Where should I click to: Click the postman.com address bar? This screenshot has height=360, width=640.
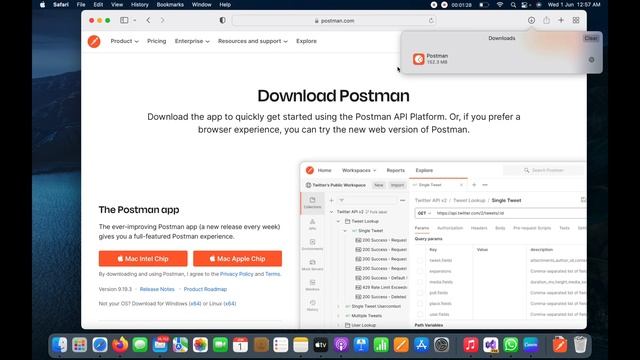tap(334, 20)
